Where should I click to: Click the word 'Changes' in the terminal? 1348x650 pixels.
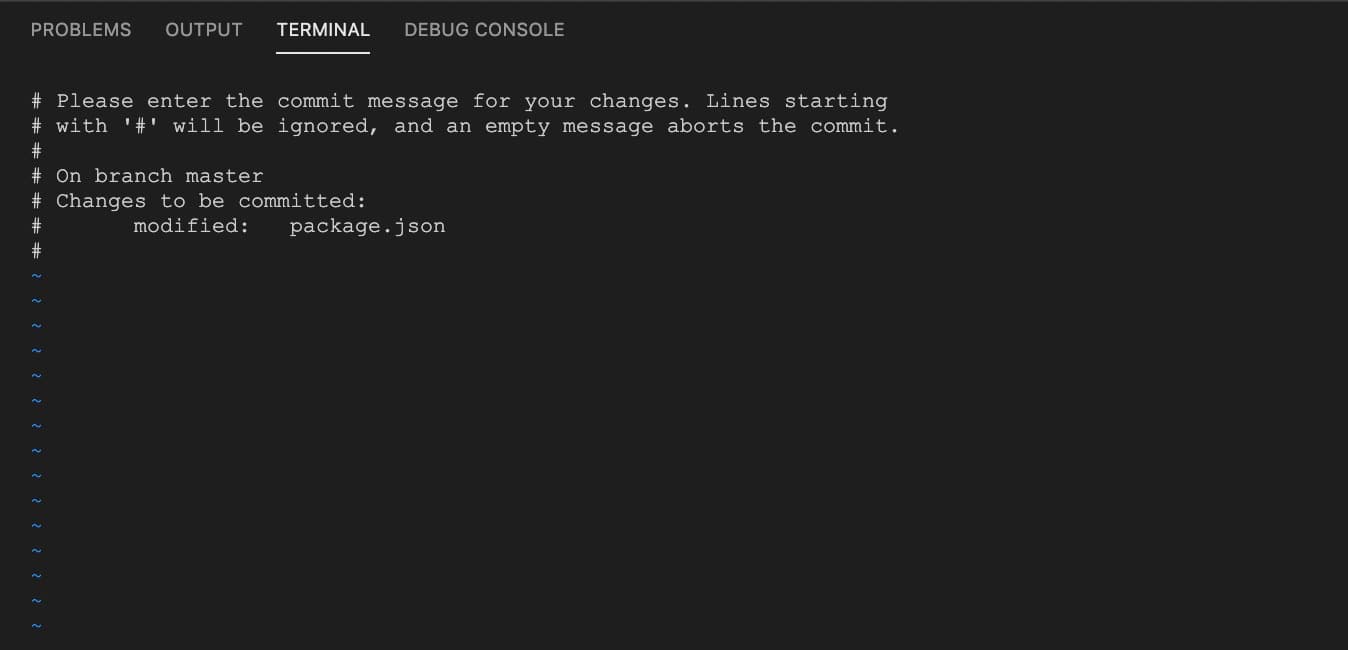pos(101,201)
